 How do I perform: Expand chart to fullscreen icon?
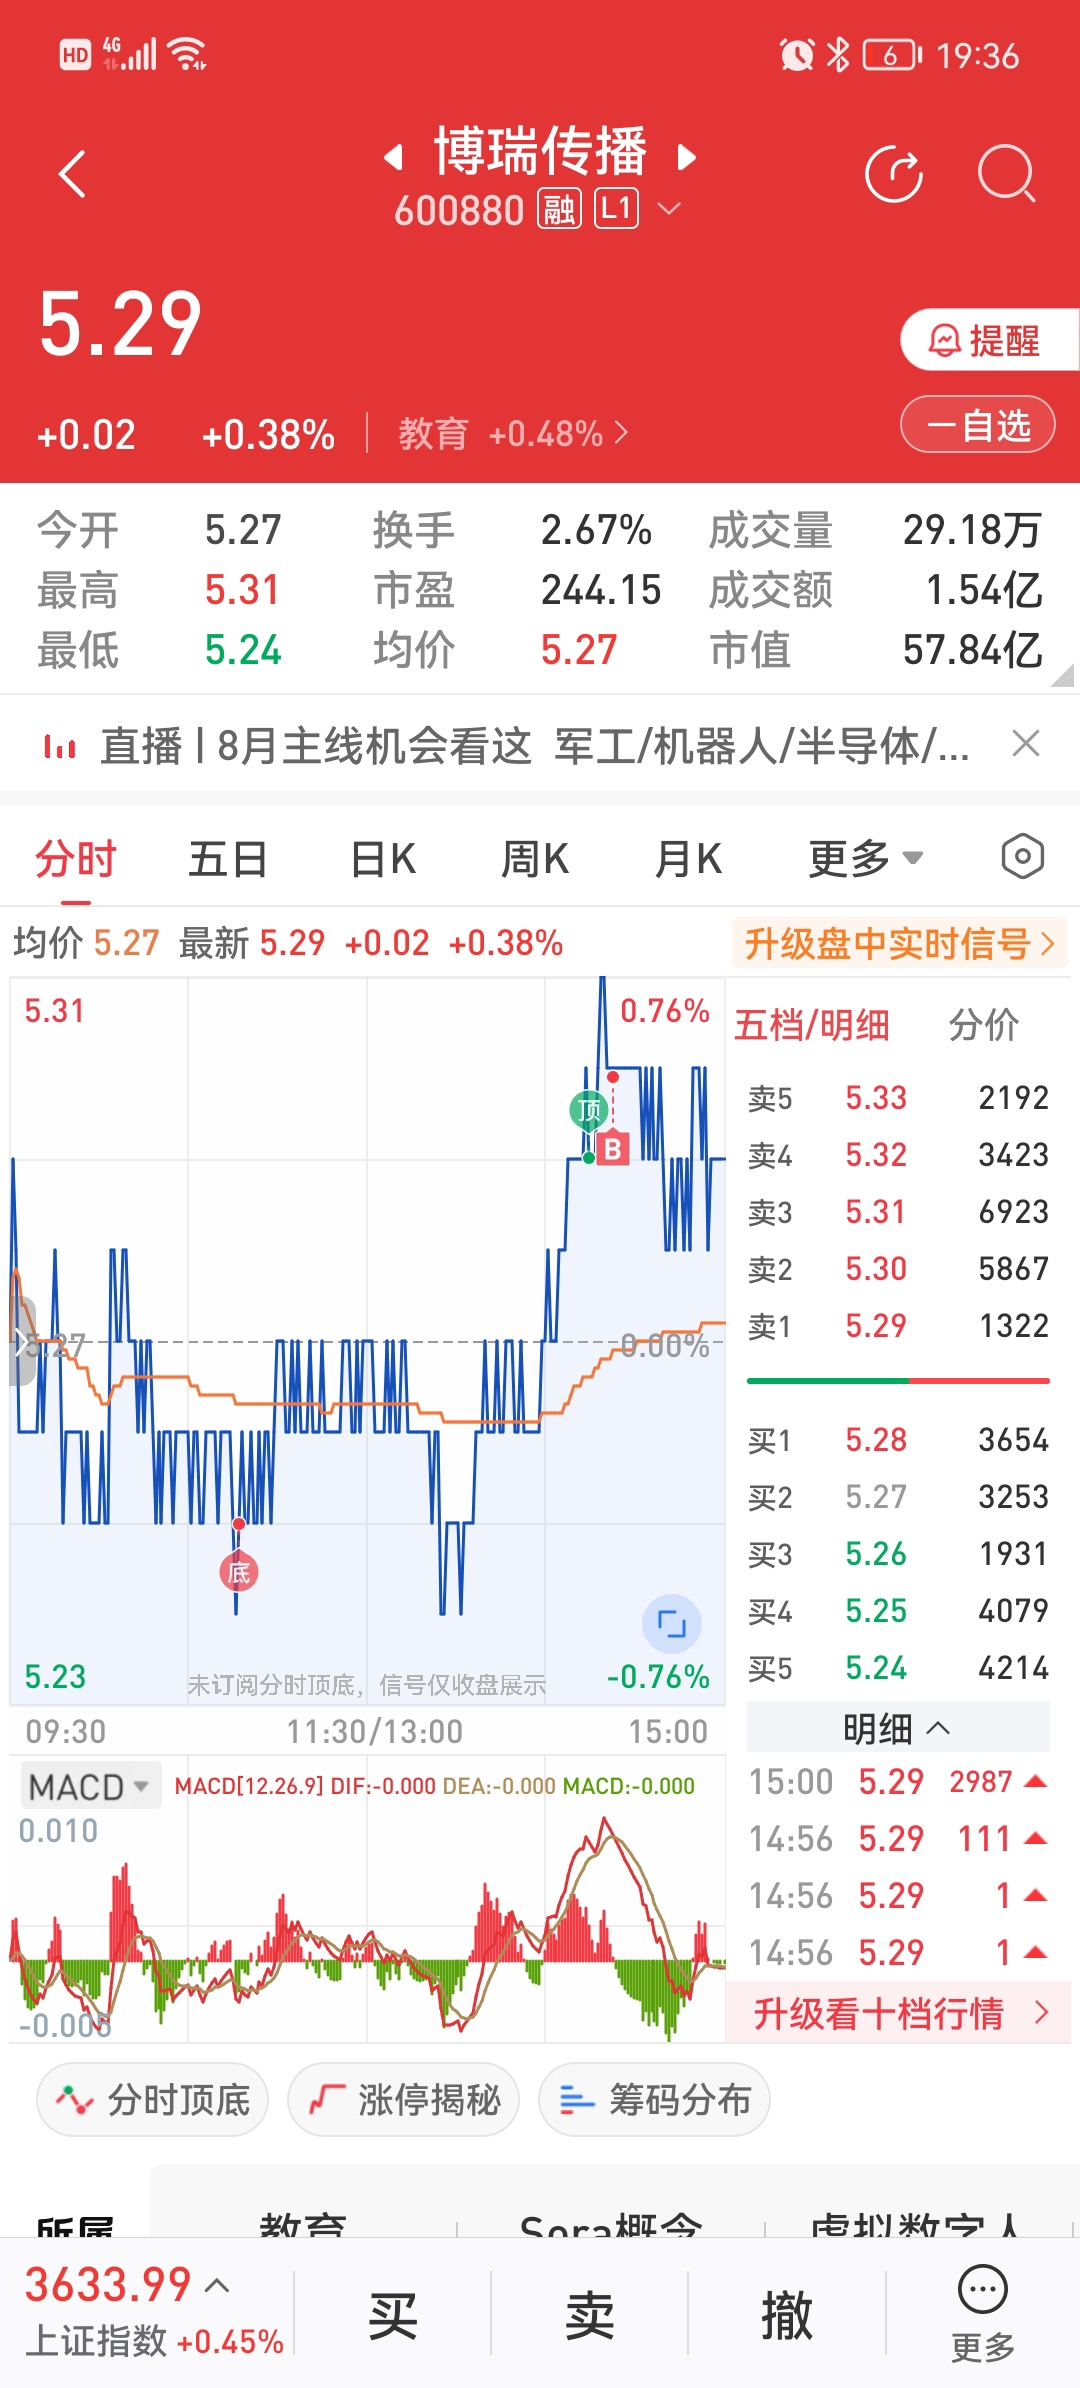point(671,1624)
